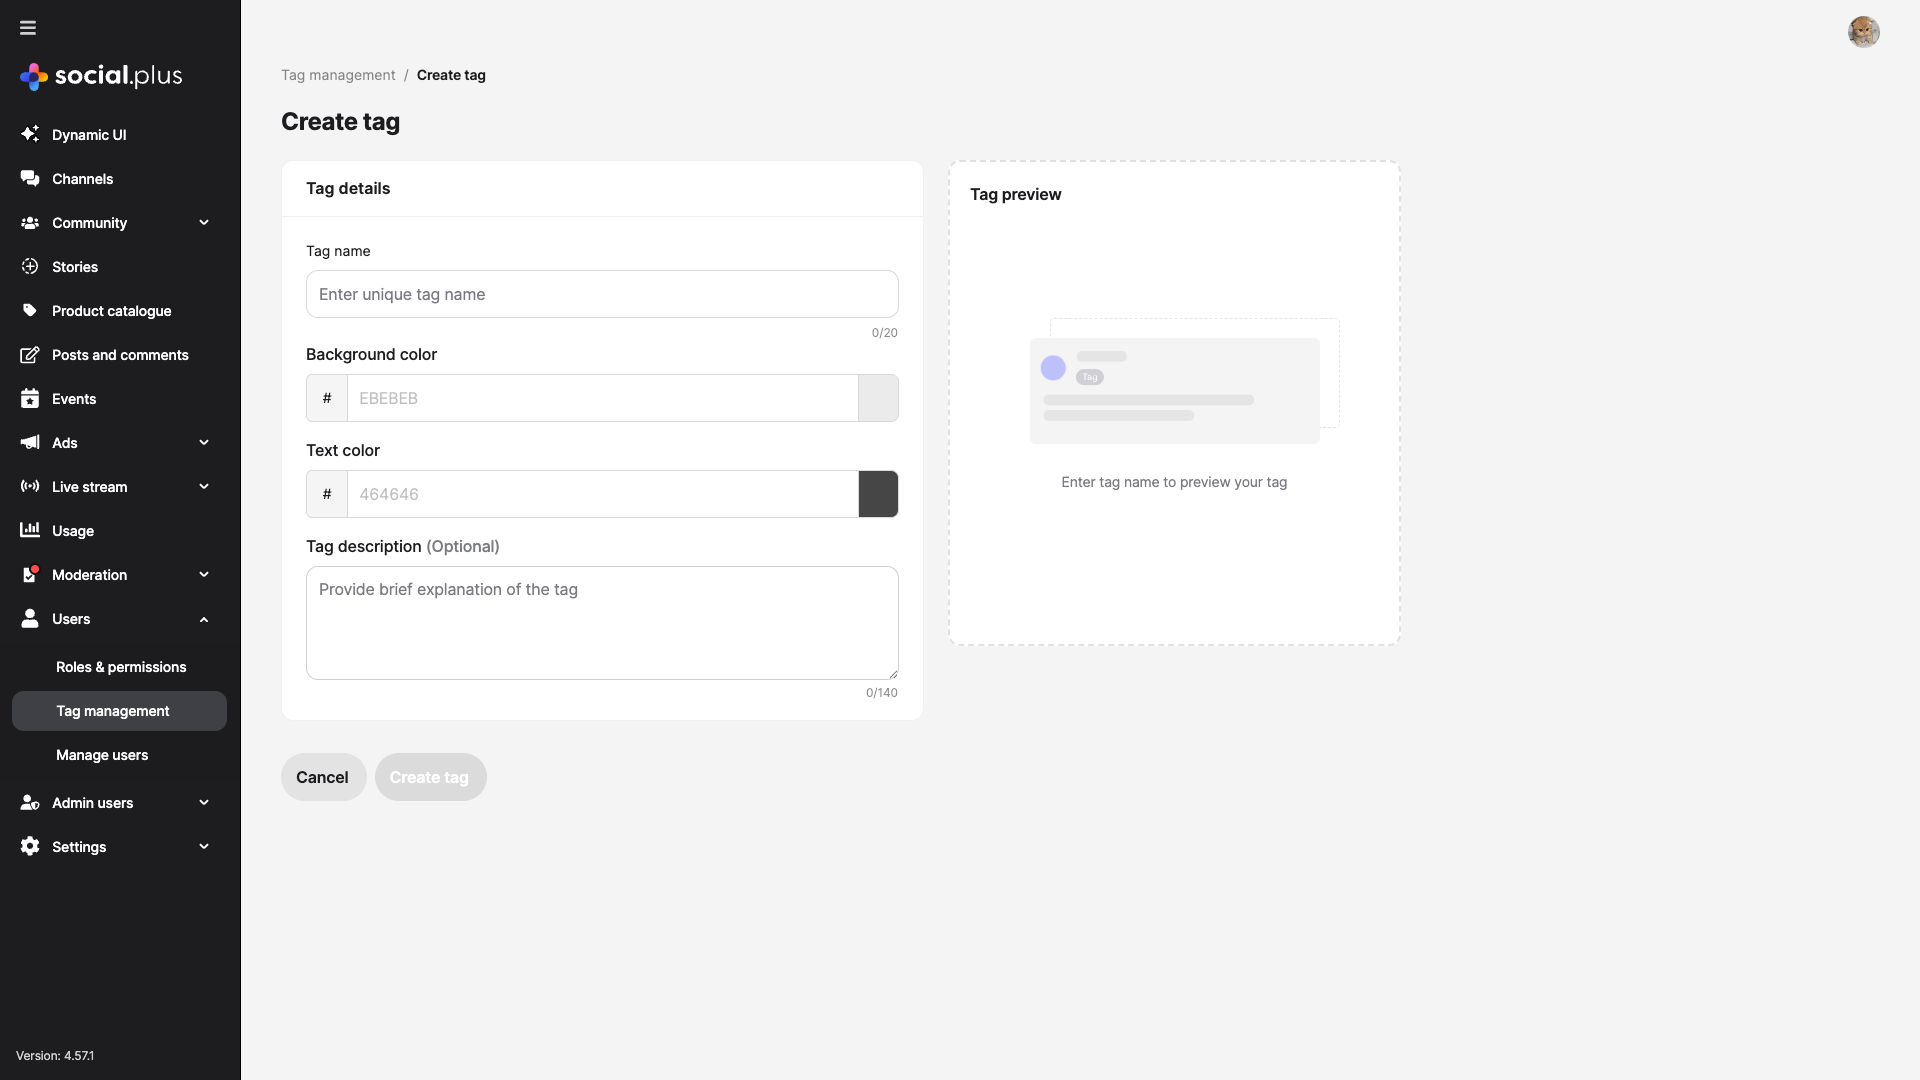1920x1080 pixels.
Task: Open the text color swatch picker
Action: (x=877, y=494)
